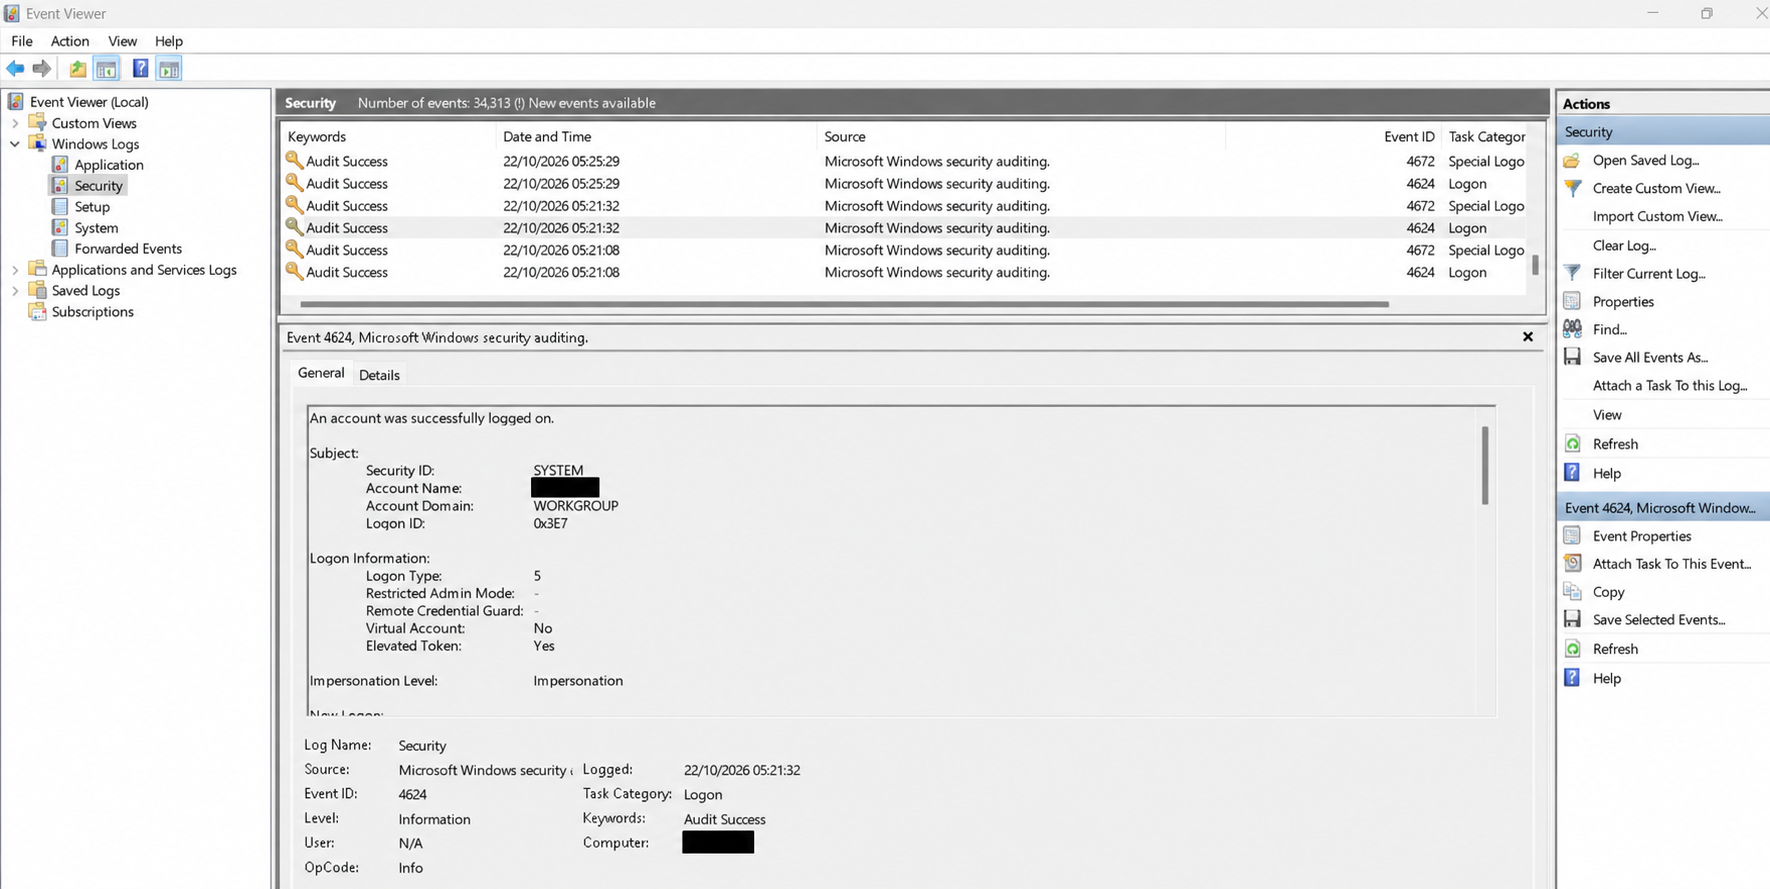Sort events by Event ID column header
1770x889 pixels.
[1409, 137]
